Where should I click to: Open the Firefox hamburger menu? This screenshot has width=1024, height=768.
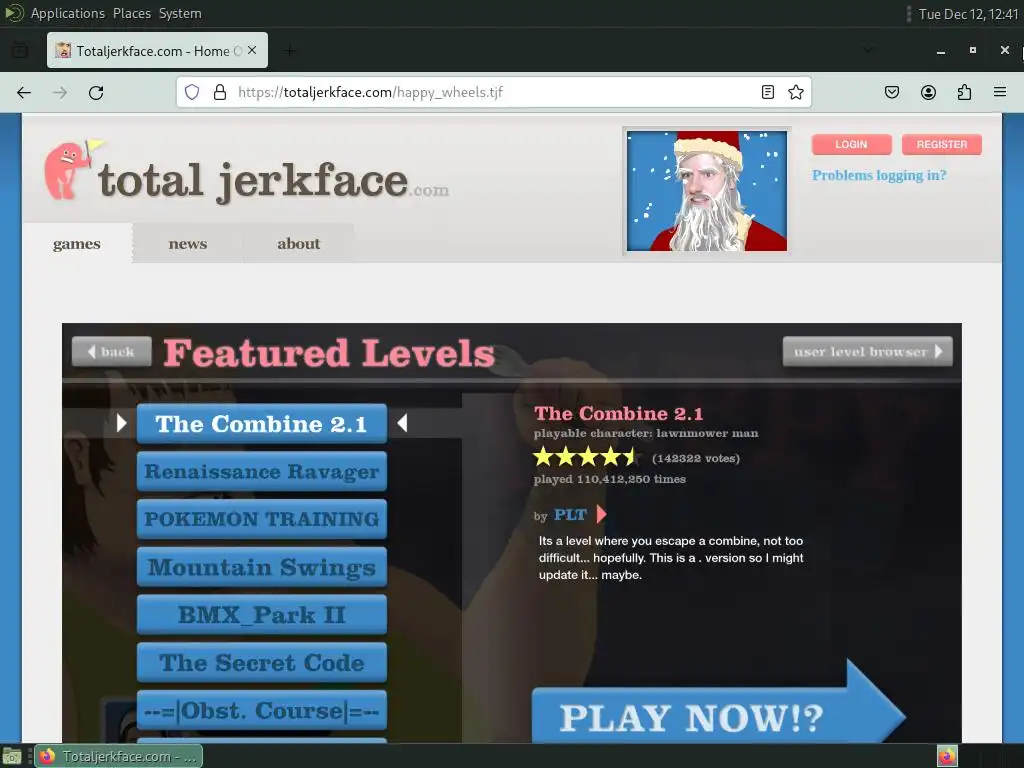pos(1000,92)
